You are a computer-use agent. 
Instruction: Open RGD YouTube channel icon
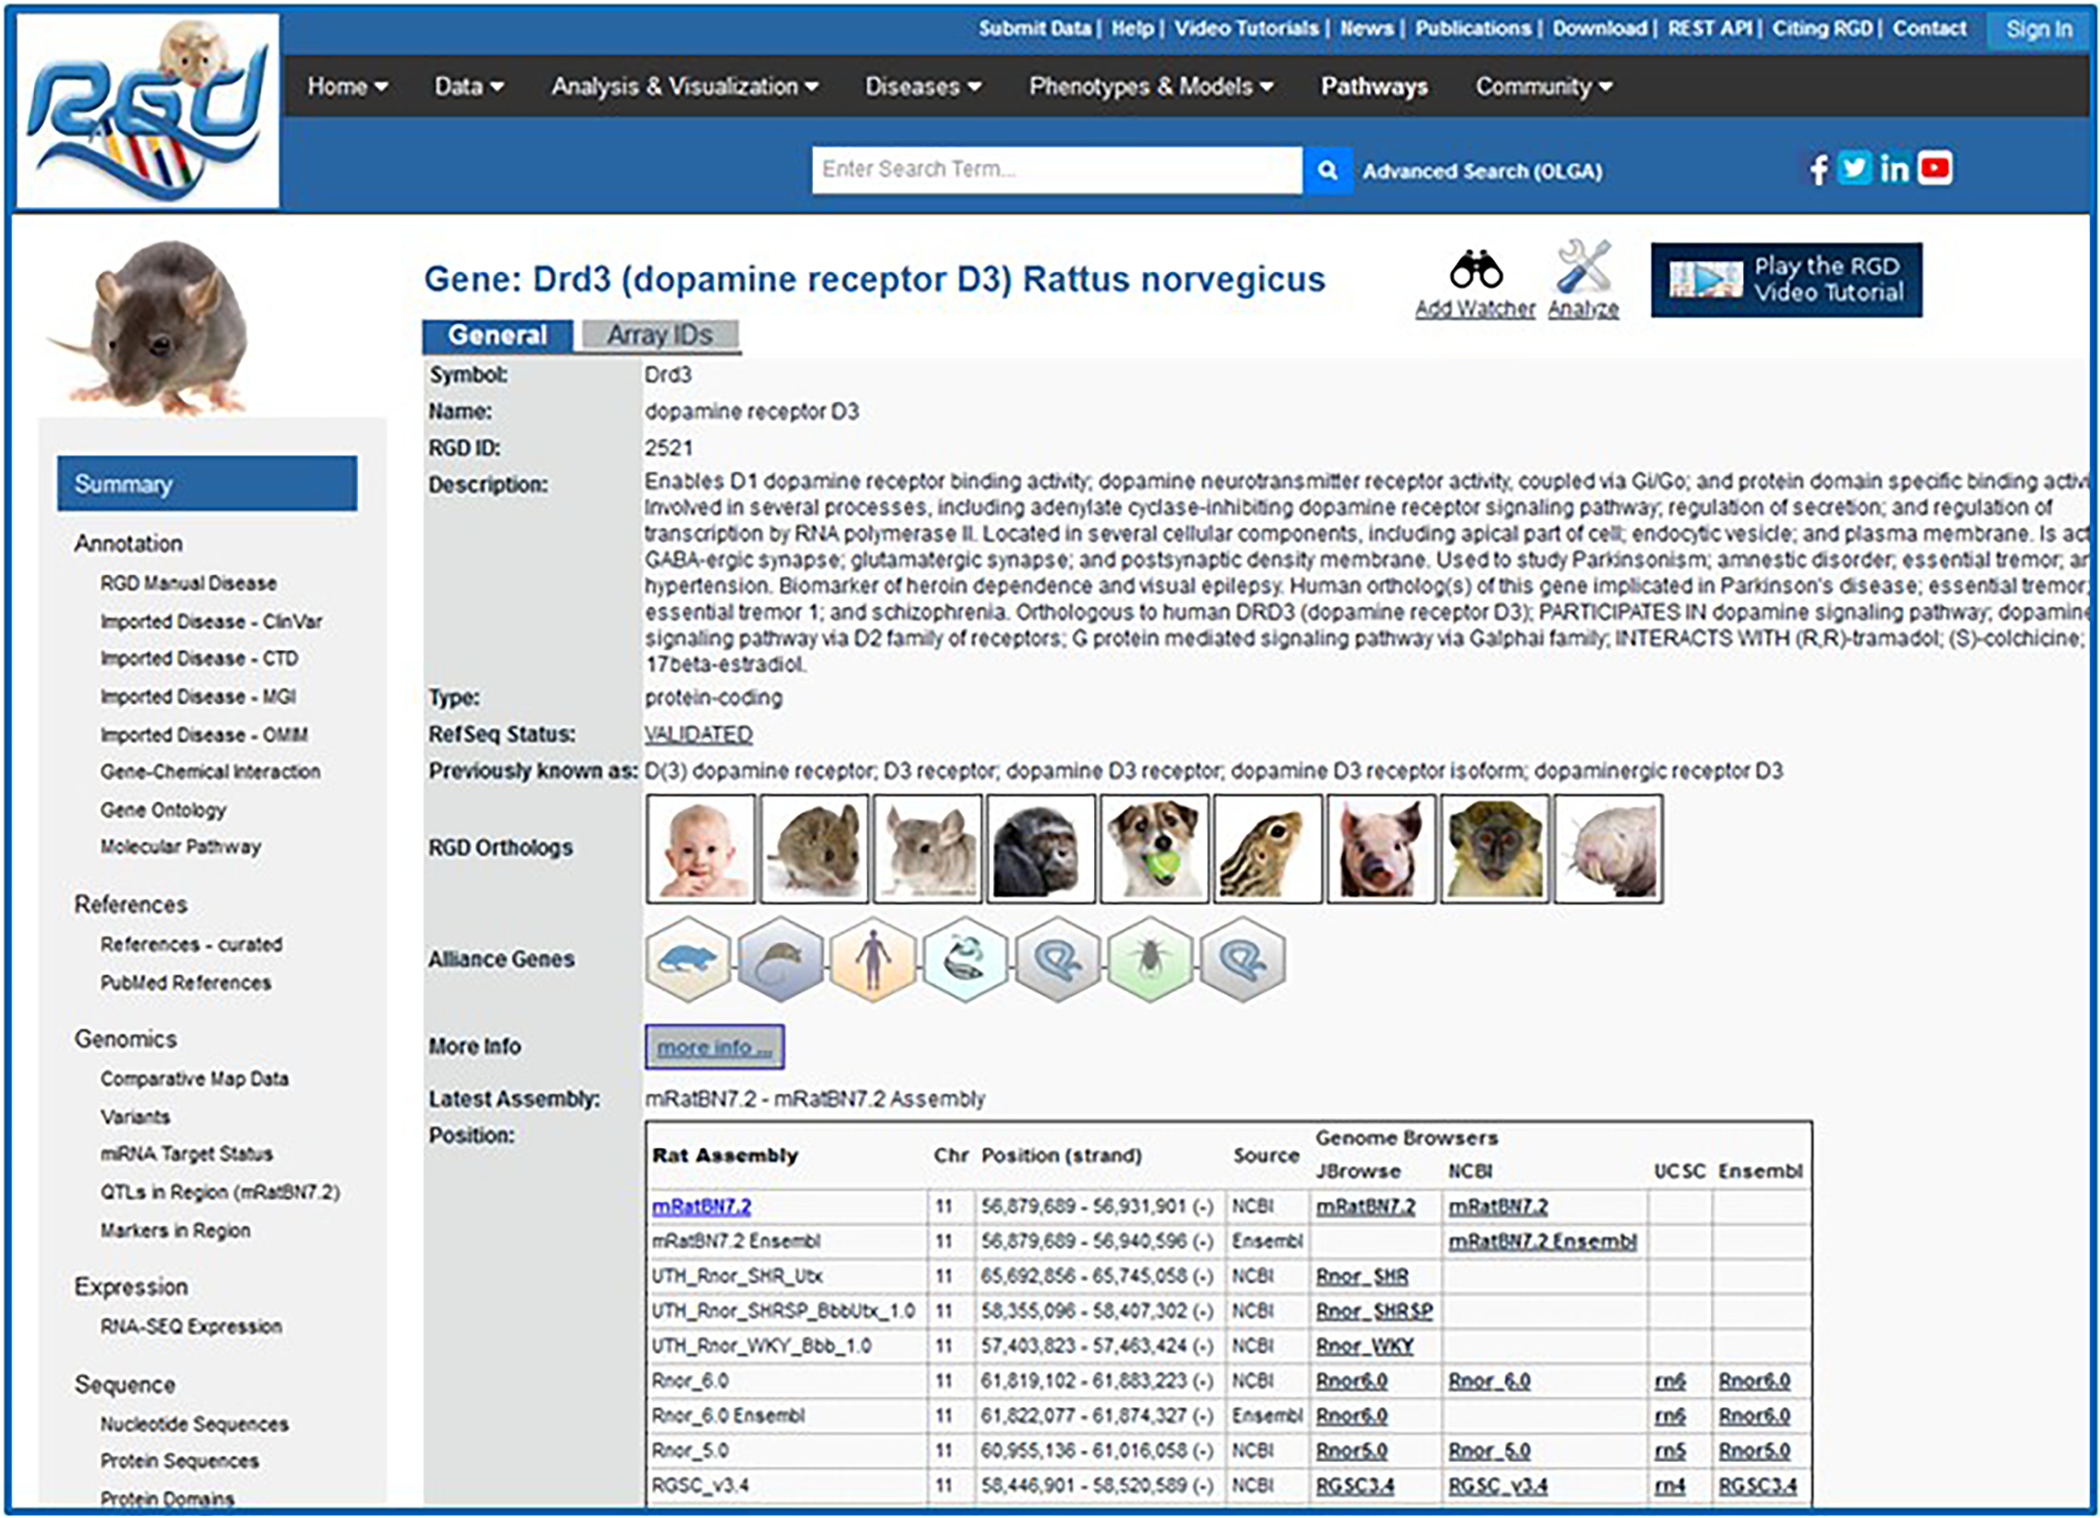point(1935,168)
